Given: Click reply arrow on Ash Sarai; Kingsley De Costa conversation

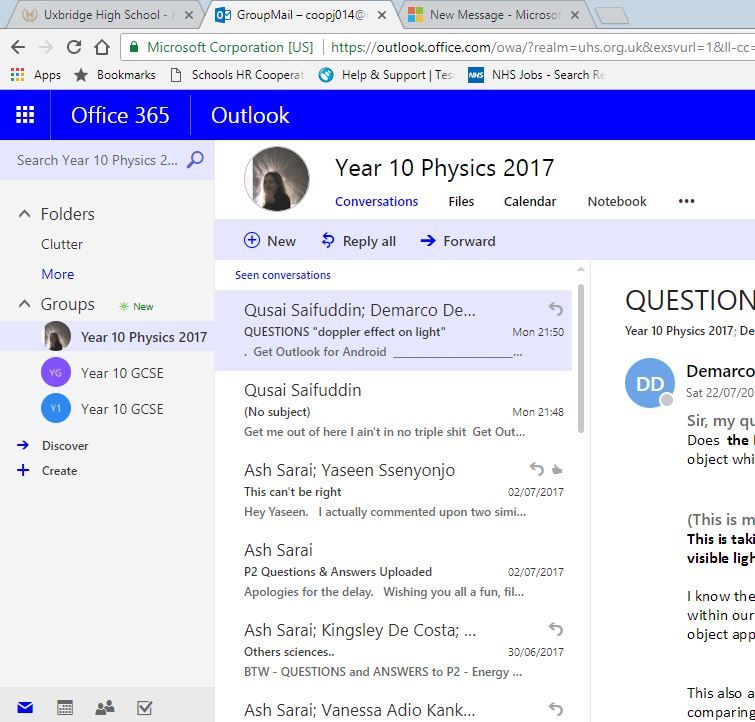Looking at the screenshot, I should tap(556, 629).
